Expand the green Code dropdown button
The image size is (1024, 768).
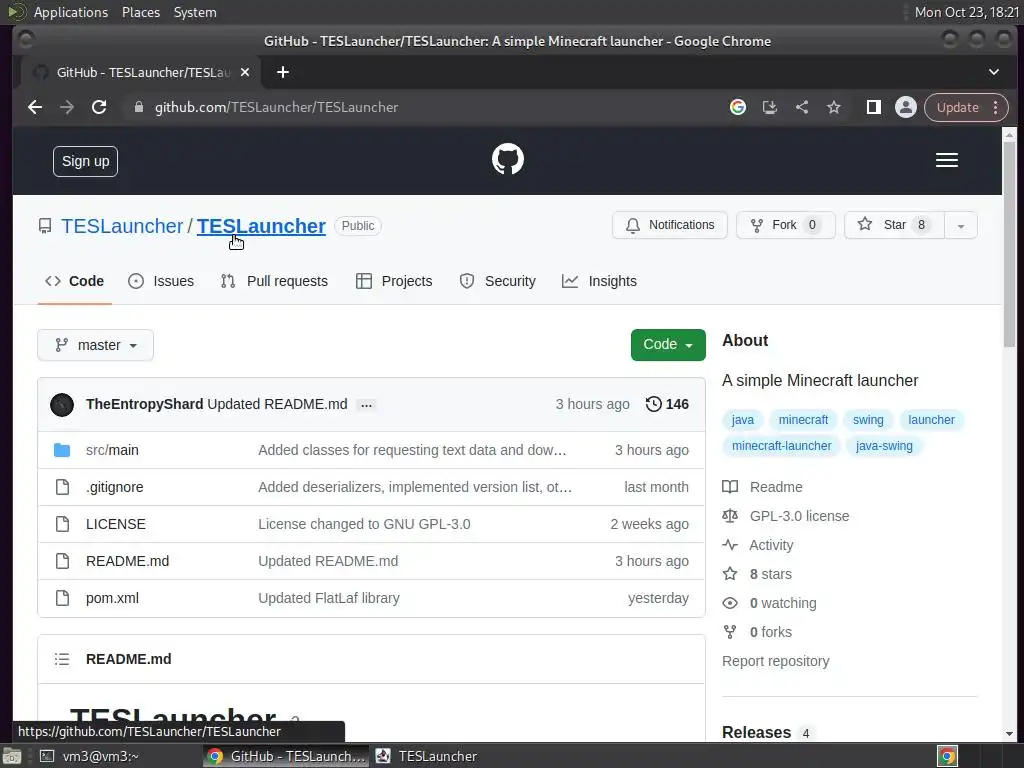pyautogui.click(x=668, y=344)
